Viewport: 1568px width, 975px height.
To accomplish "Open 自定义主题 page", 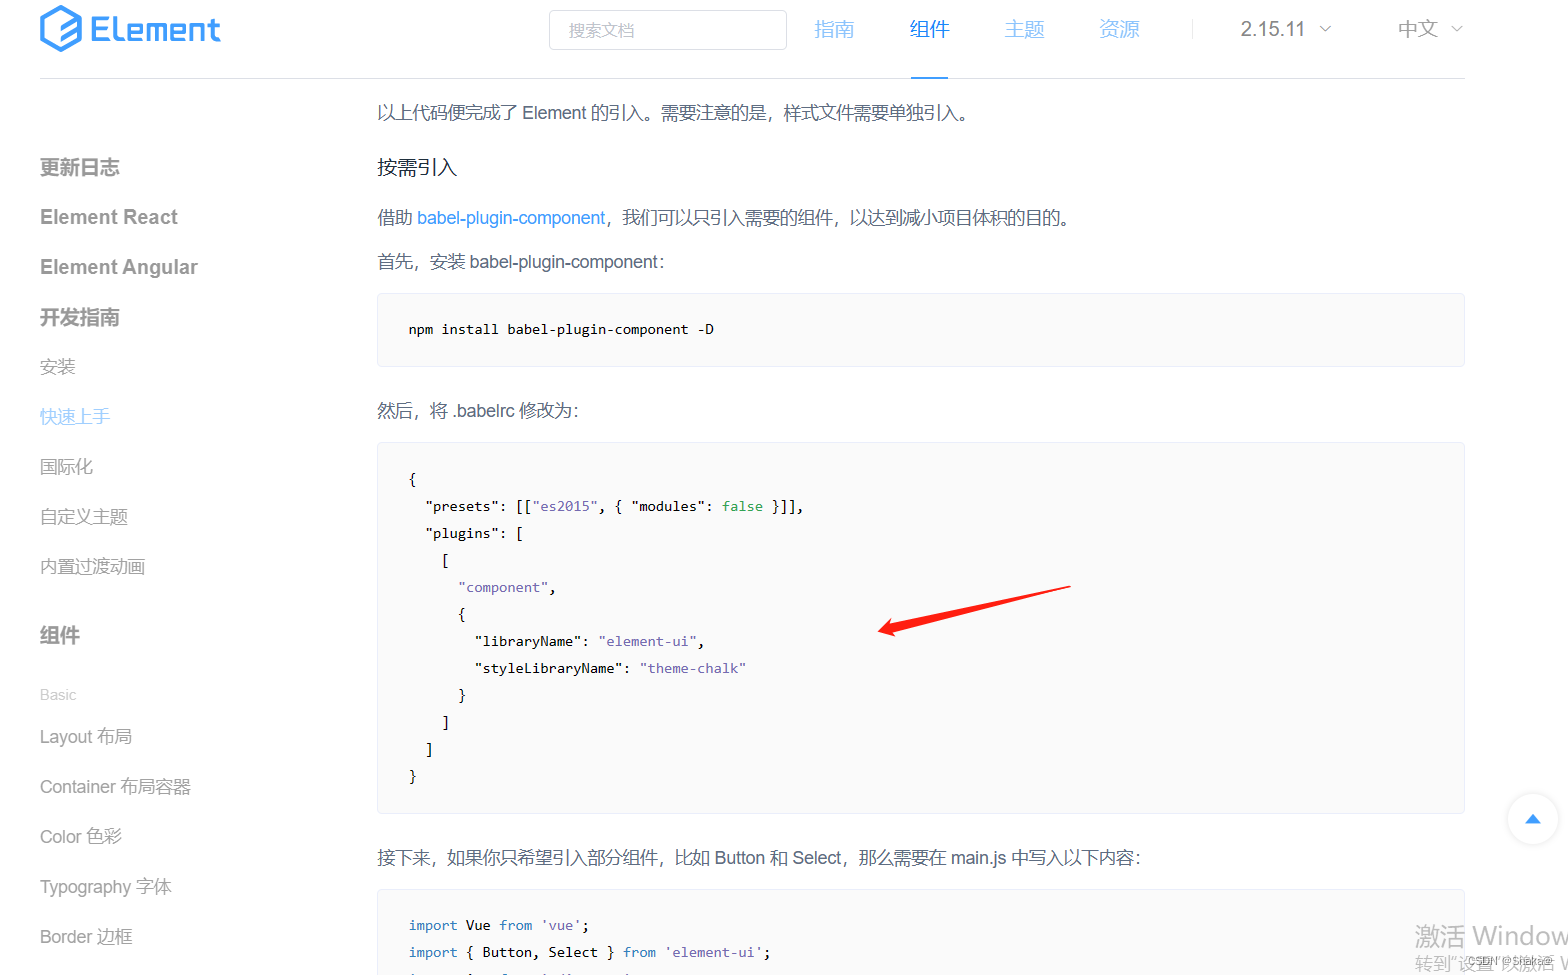I will tap(84, 517).
